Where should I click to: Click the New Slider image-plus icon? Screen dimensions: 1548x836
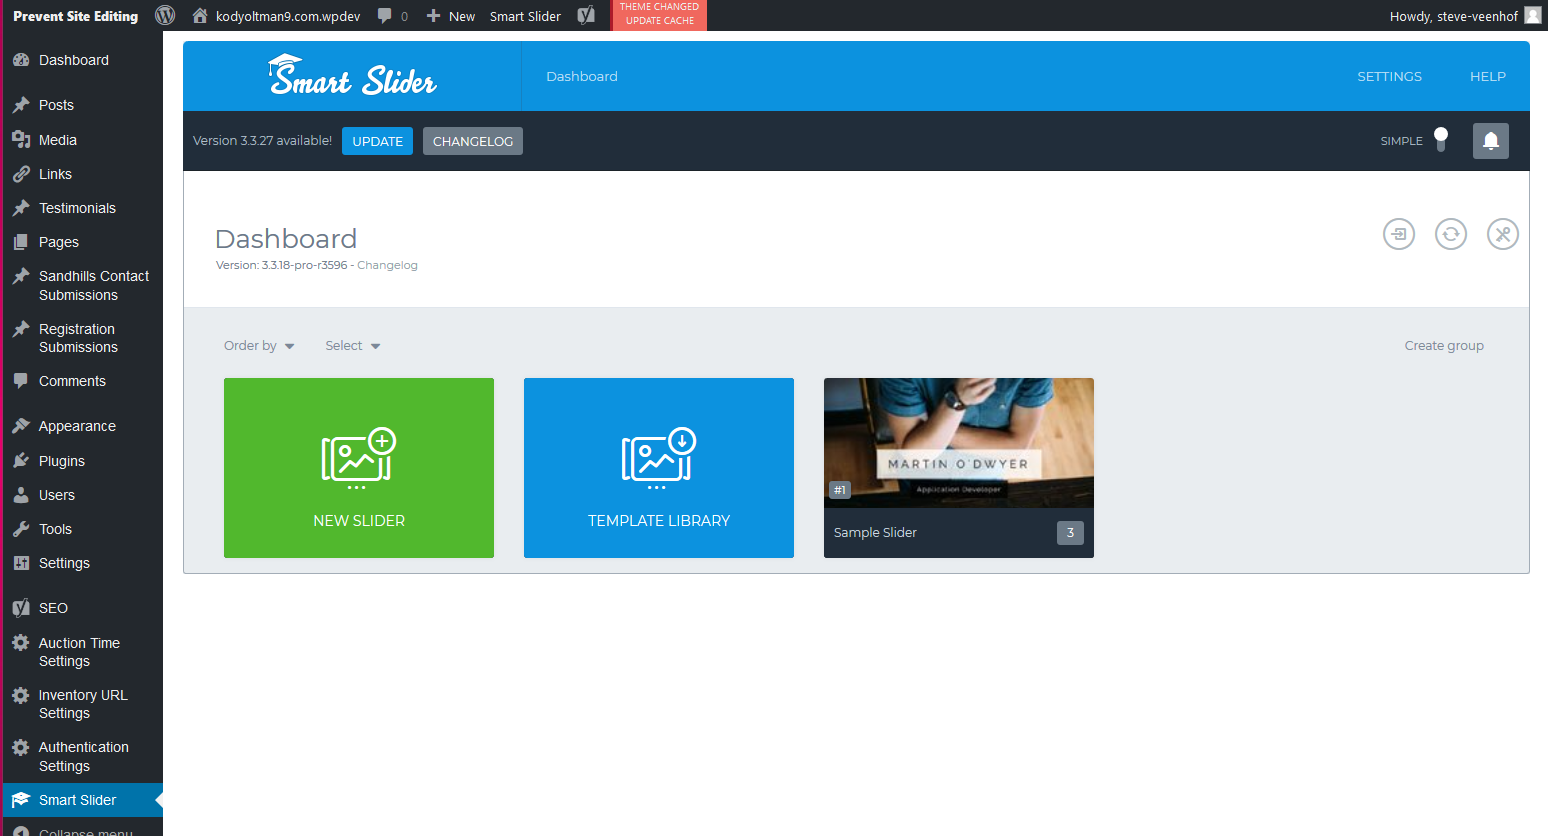pos(358,458)
